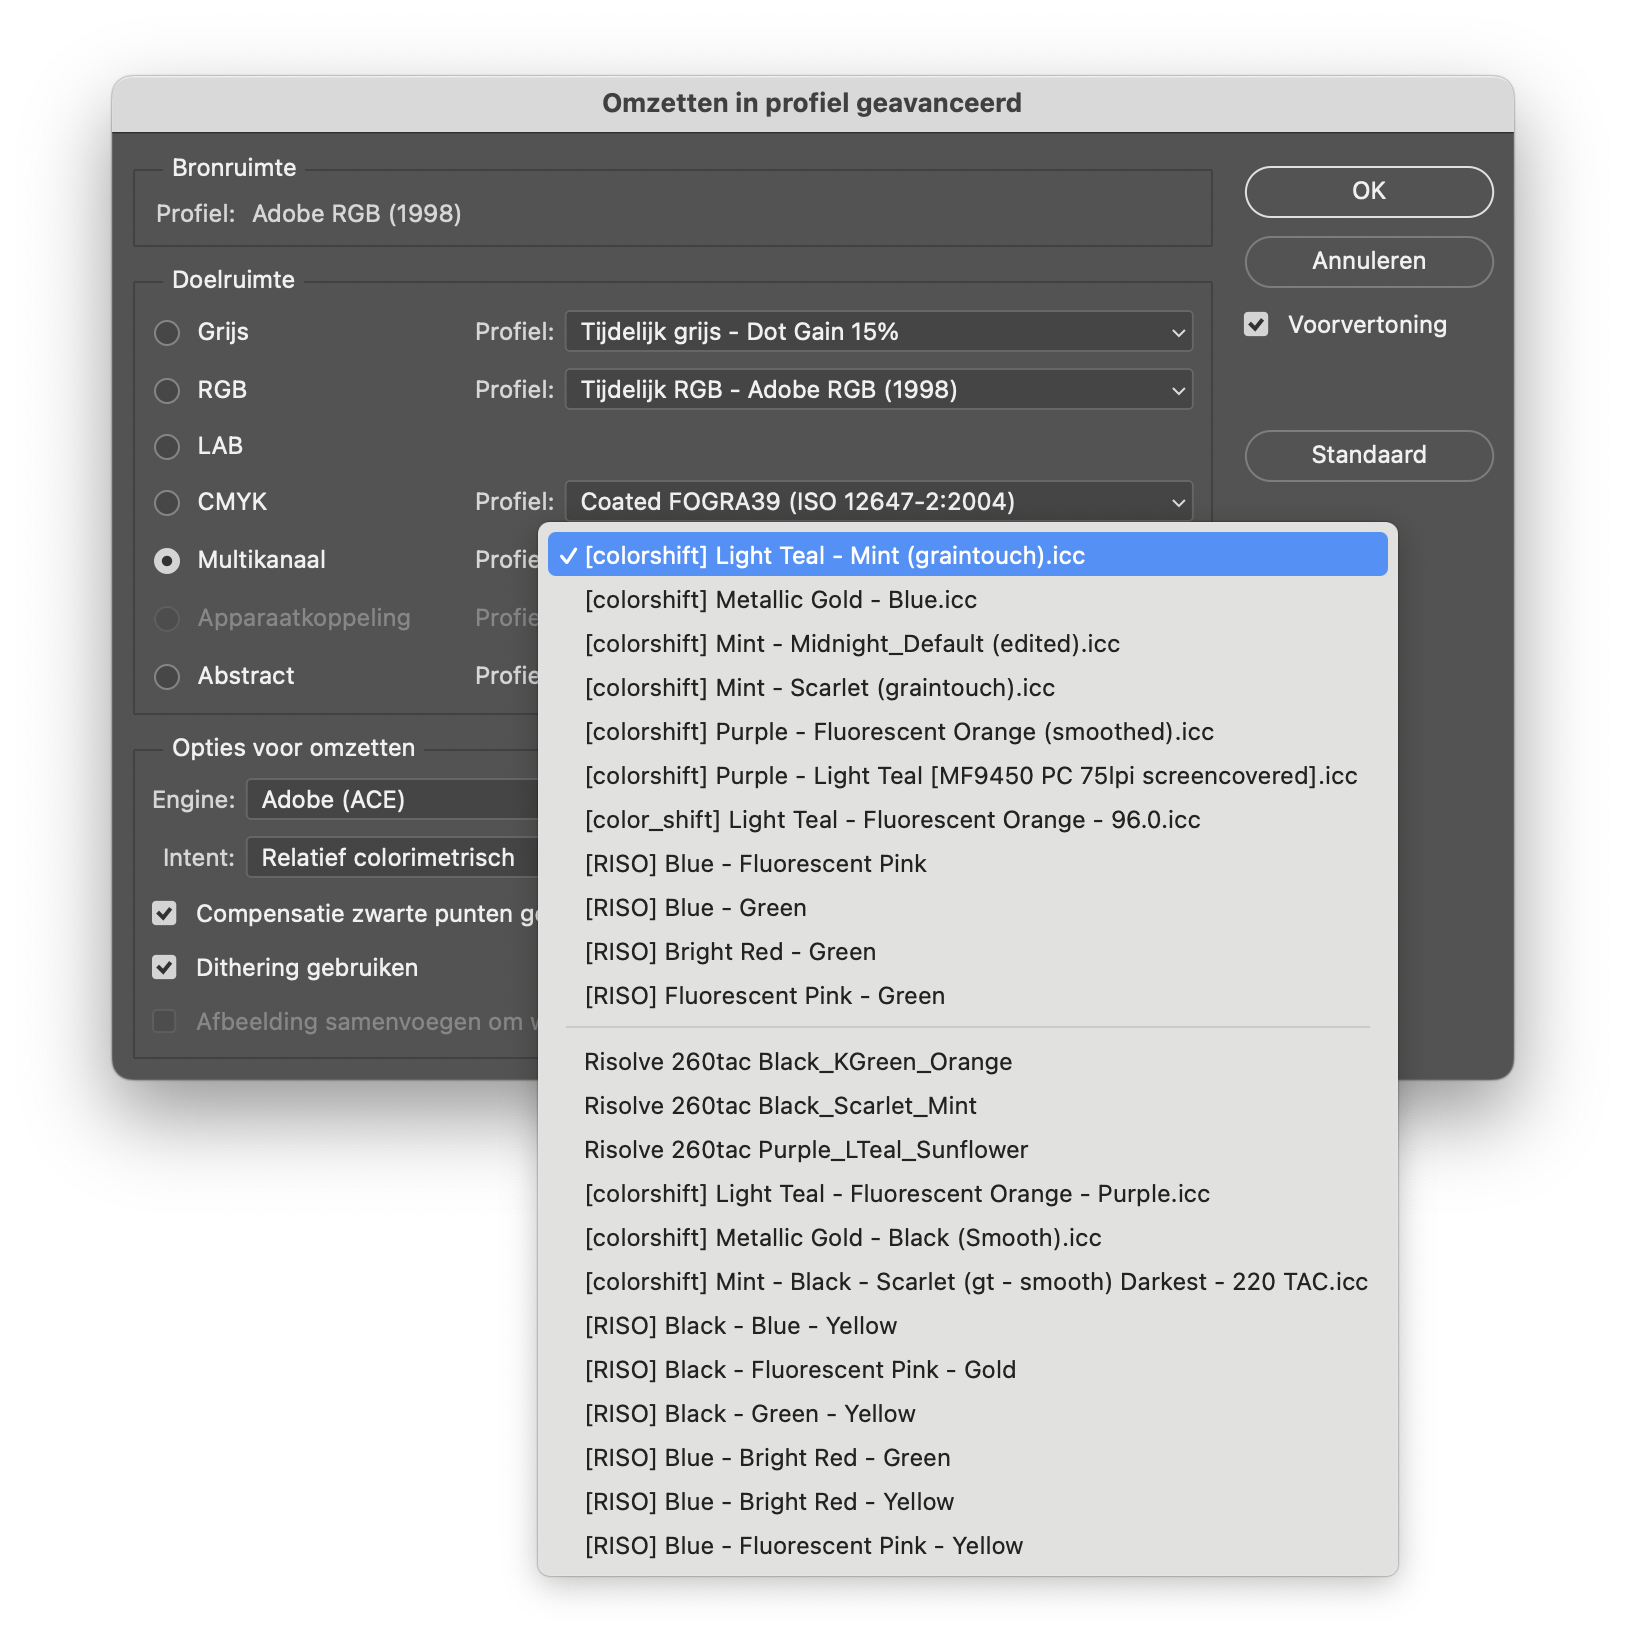Open the Coated FOGRA39 CMYK dropdown

[878, 502]
